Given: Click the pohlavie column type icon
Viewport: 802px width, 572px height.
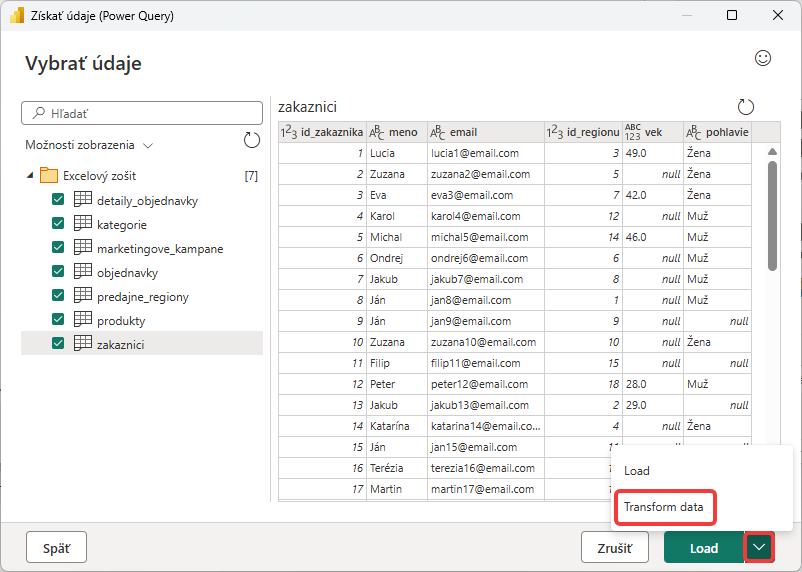Looking at the screenshot, I should (694, 132).
